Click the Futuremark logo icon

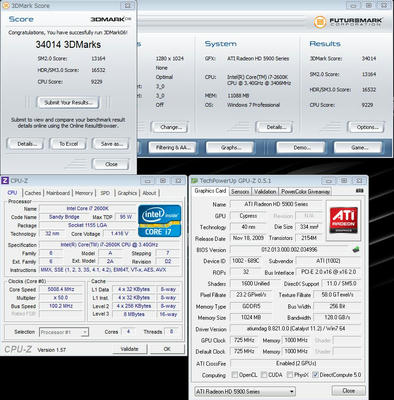point(320,22)
